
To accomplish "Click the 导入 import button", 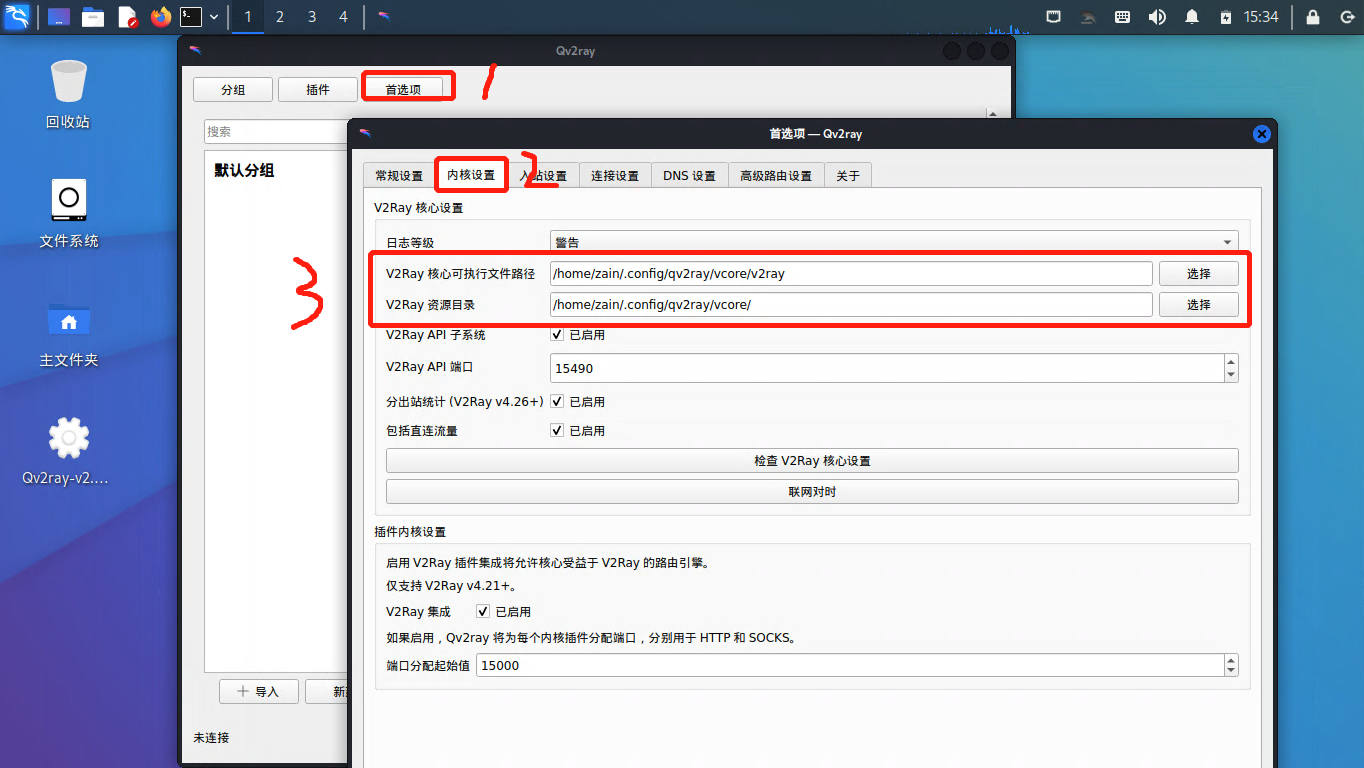I will pyautogui.click(x=258, y=691).
